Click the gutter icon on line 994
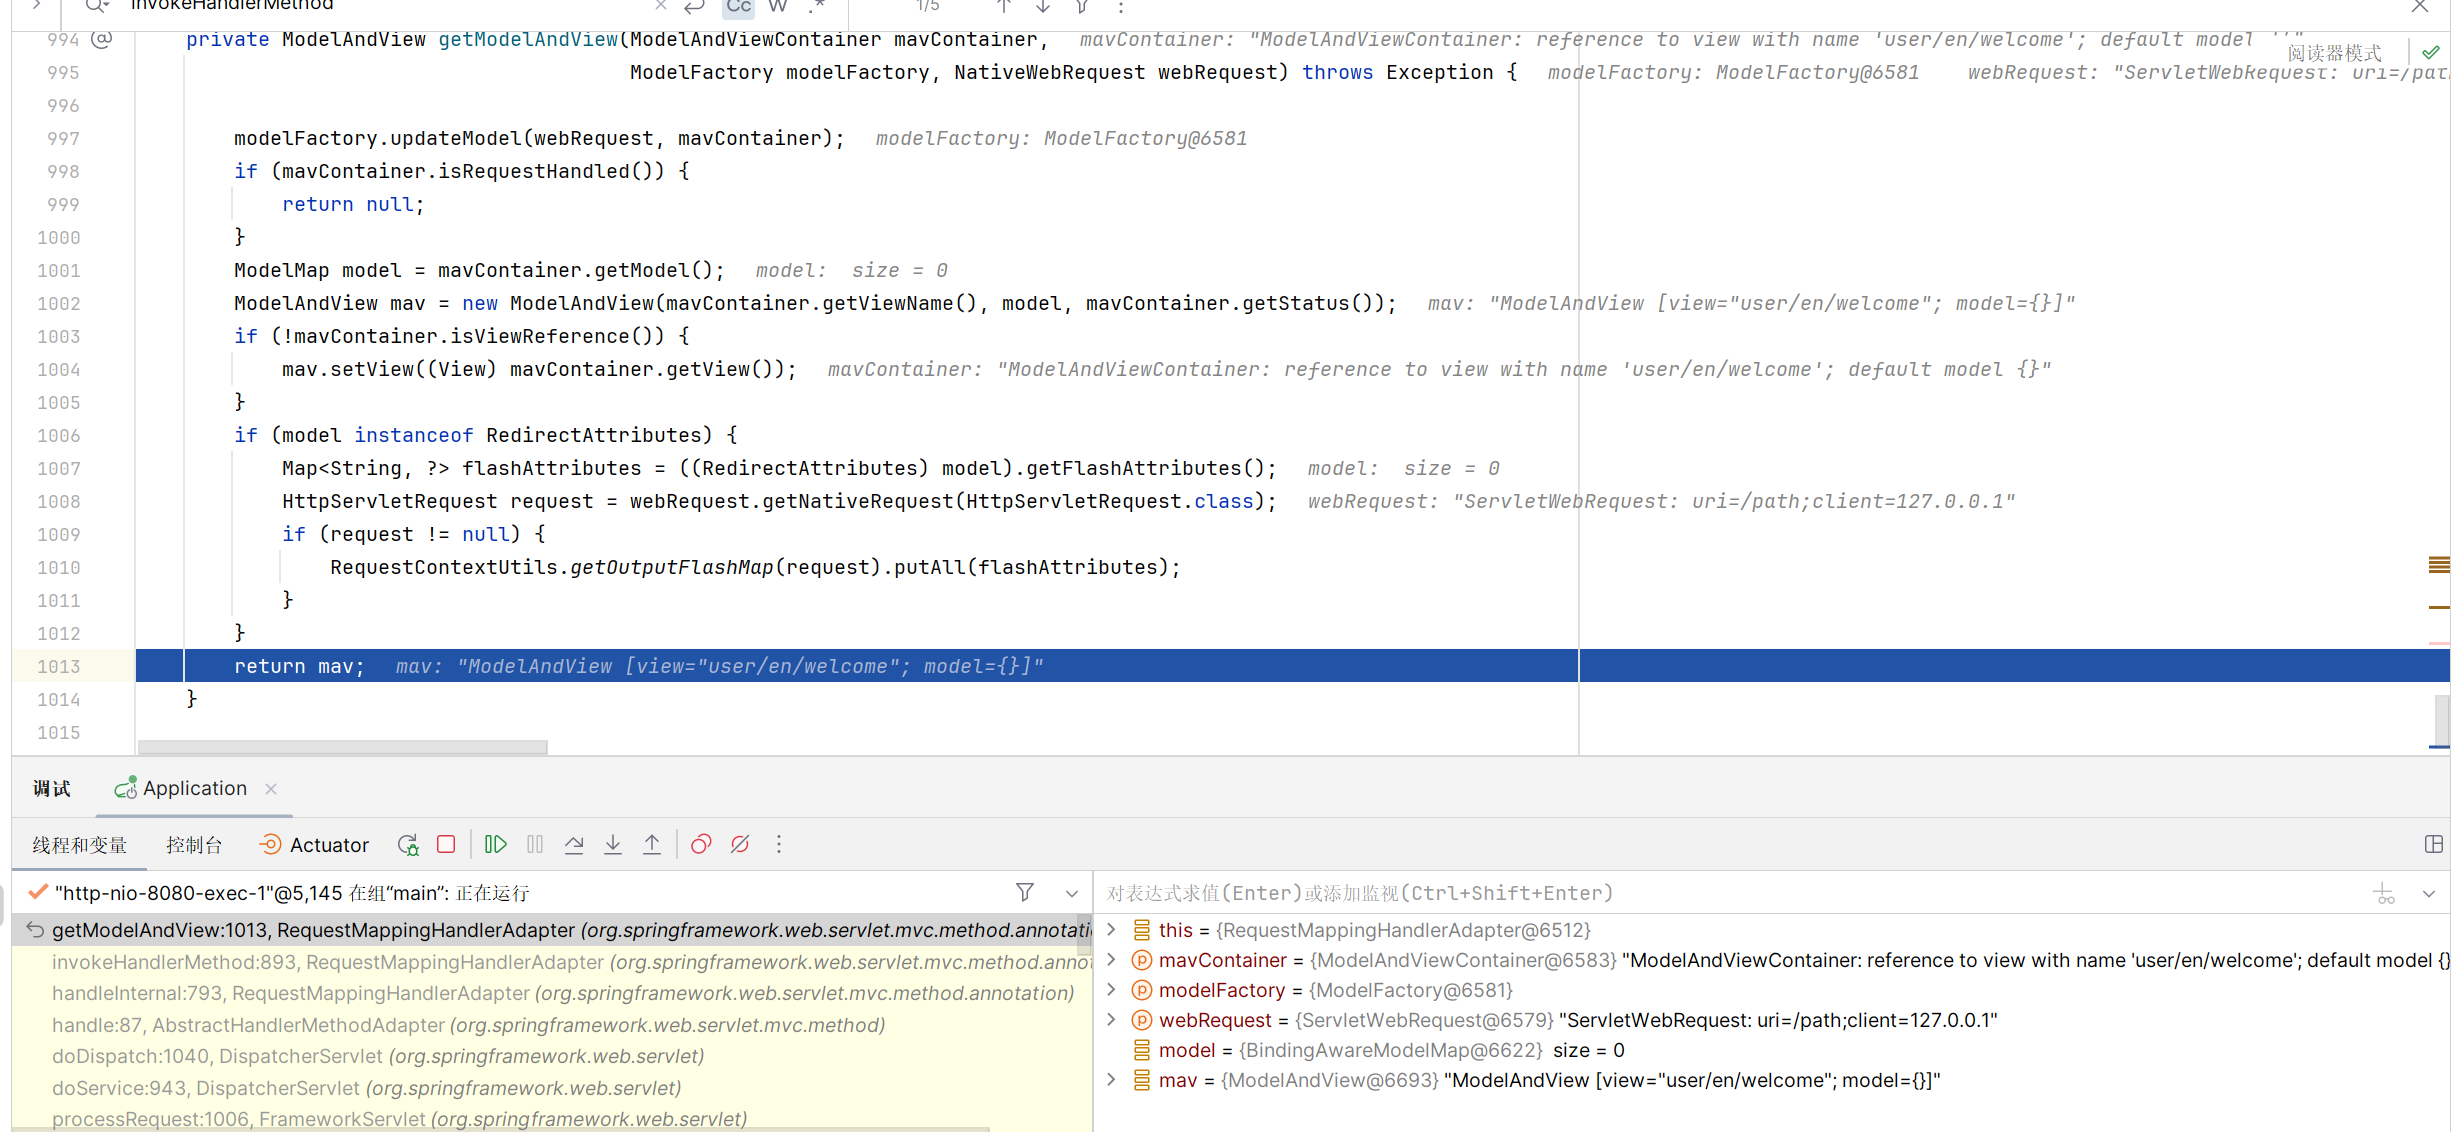The image size is (2455, 1132). coord(102,39)
